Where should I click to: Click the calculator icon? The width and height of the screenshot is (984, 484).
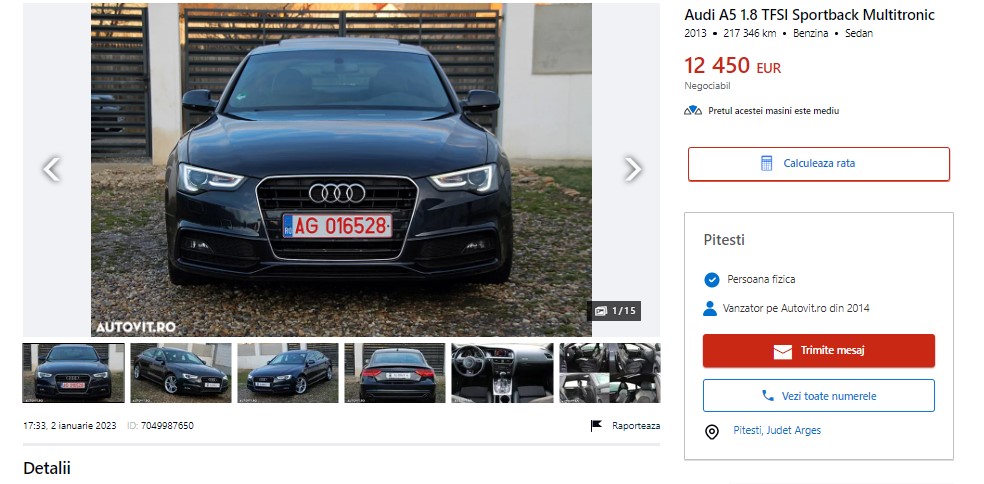point(767,163)
